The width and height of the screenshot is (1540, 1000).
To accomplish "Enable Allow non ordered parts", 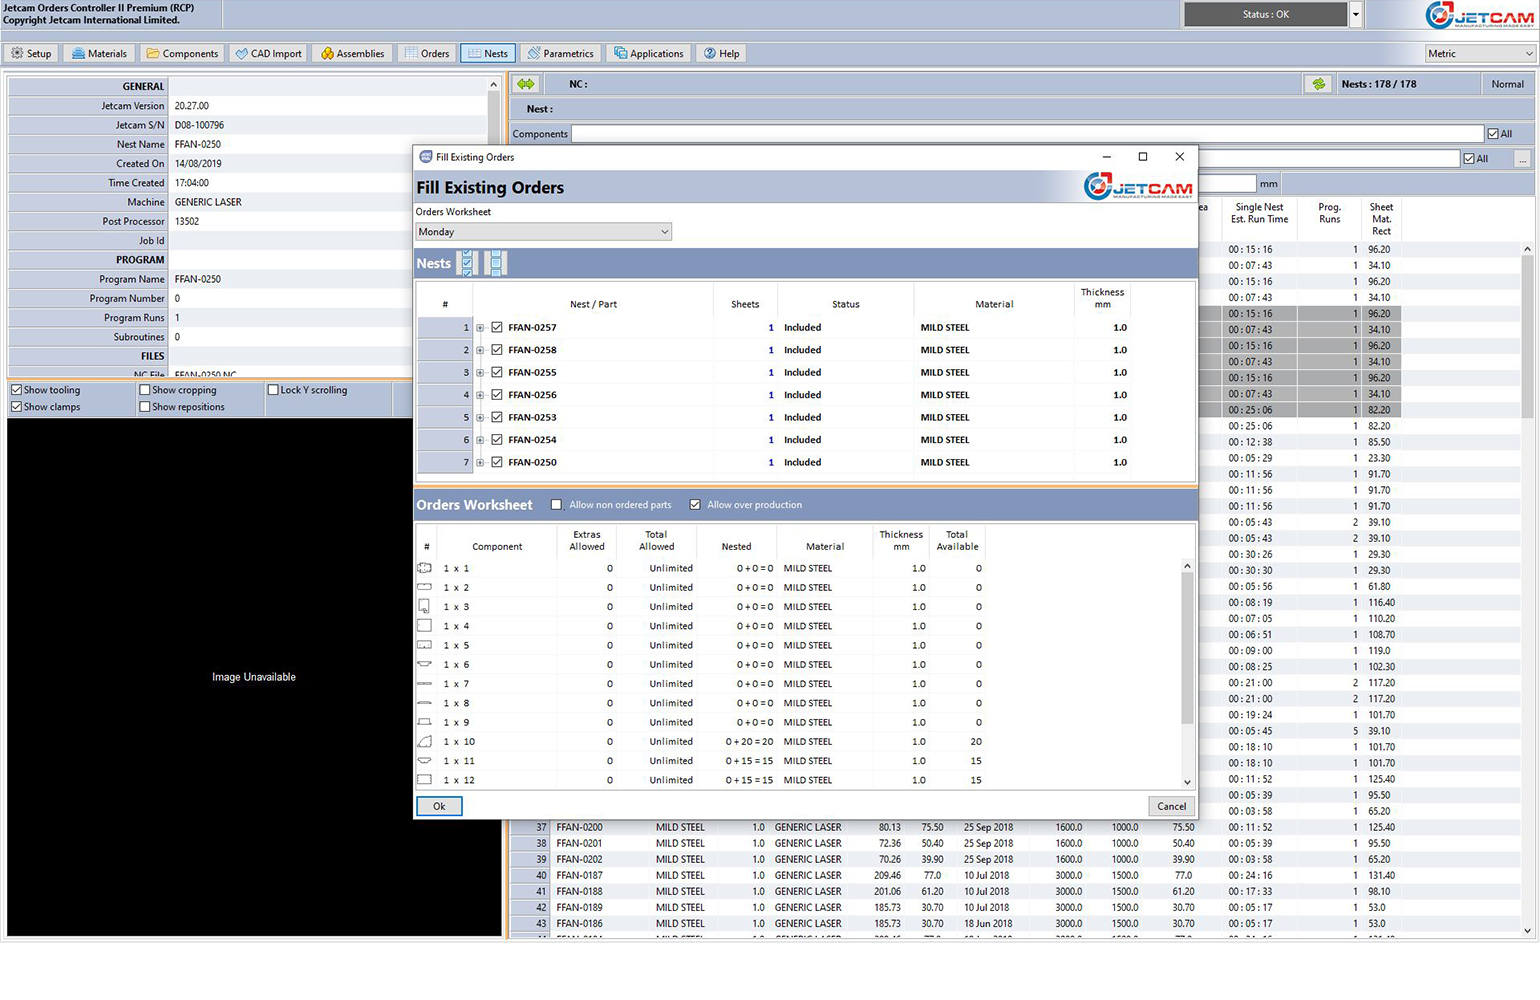I will [556, 505].
